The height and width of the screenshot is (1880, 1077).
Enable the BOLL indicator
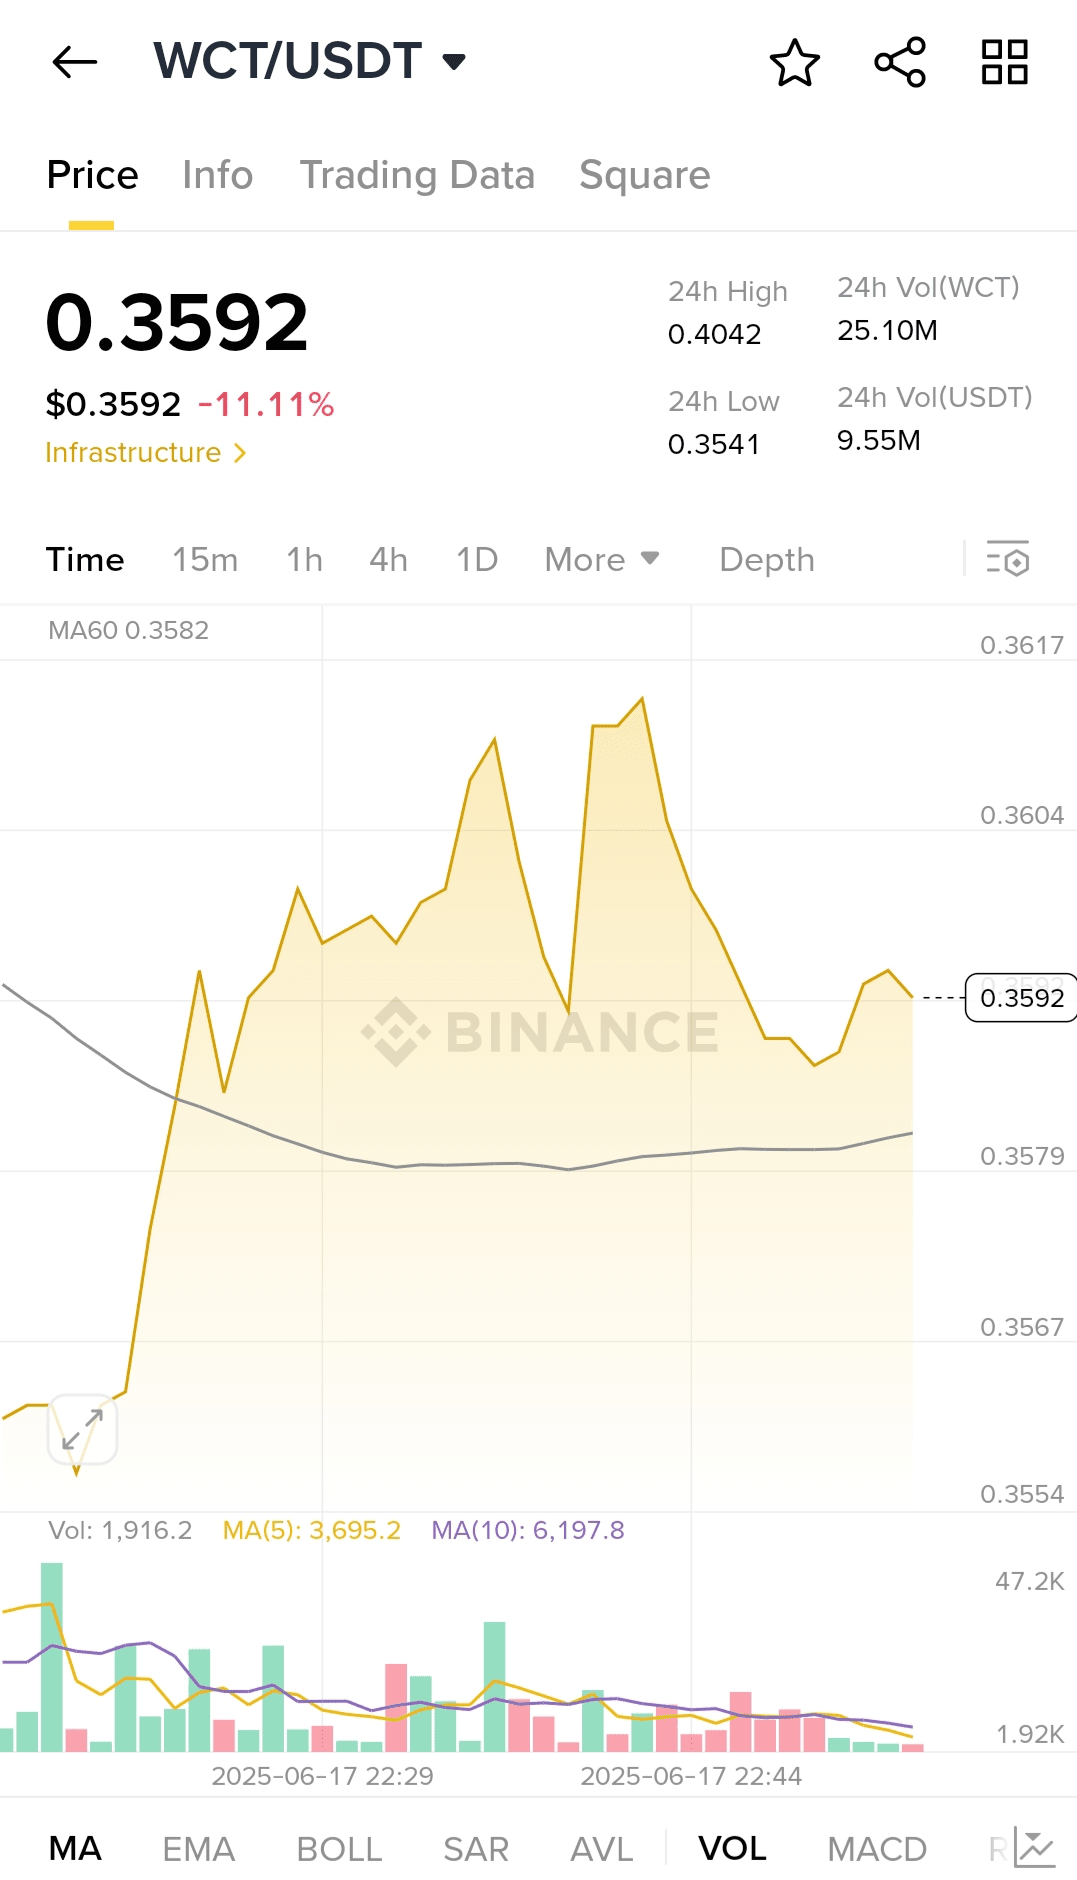pos(339,1849)
